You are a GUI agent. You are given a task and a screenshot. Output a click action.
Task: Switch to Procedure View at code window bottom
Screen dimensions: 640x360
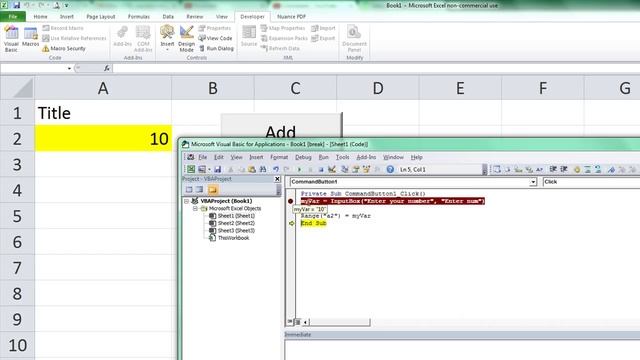(290, 322)
